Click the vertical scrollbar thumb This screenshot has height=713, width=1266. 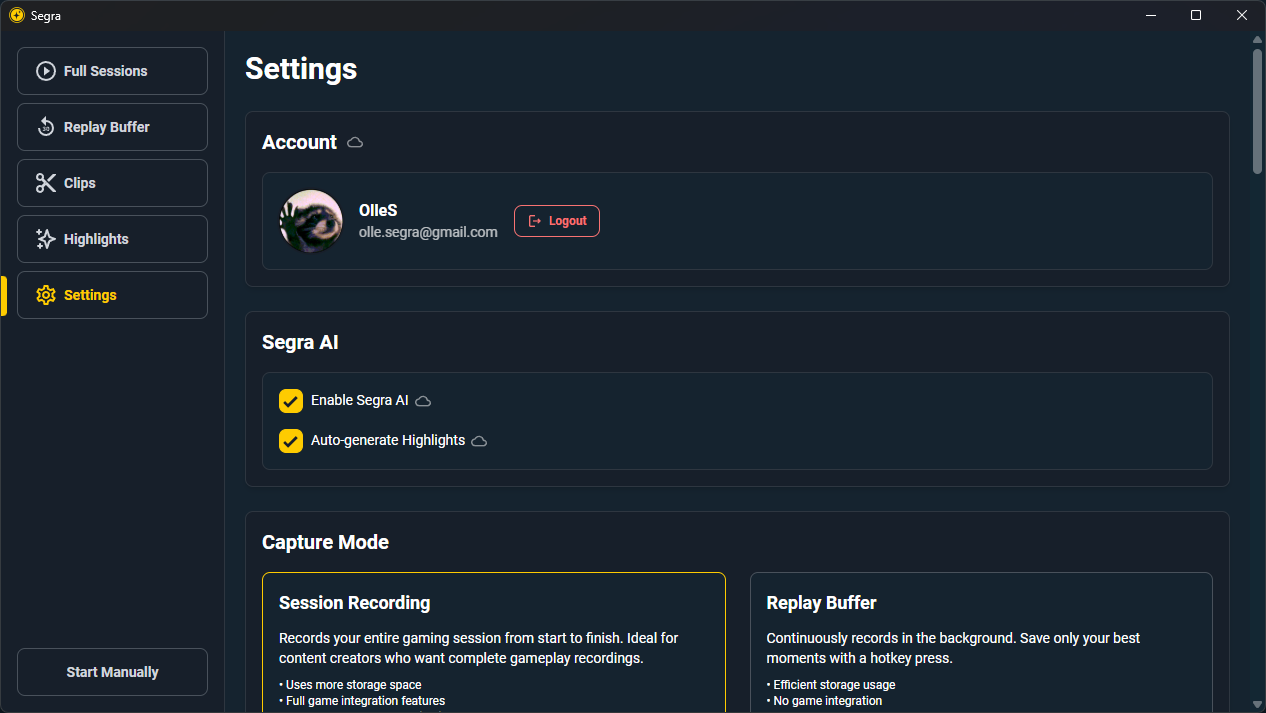tap(1257, 112)
